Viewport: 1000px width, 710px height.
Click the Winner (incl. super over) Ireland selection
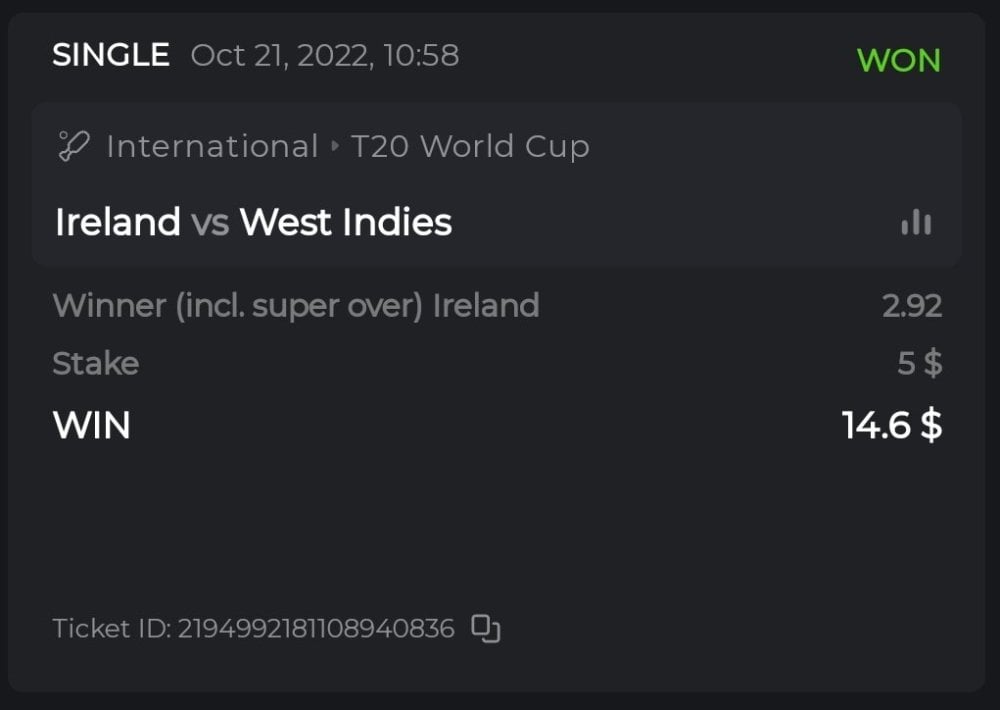tap(296, 305)
